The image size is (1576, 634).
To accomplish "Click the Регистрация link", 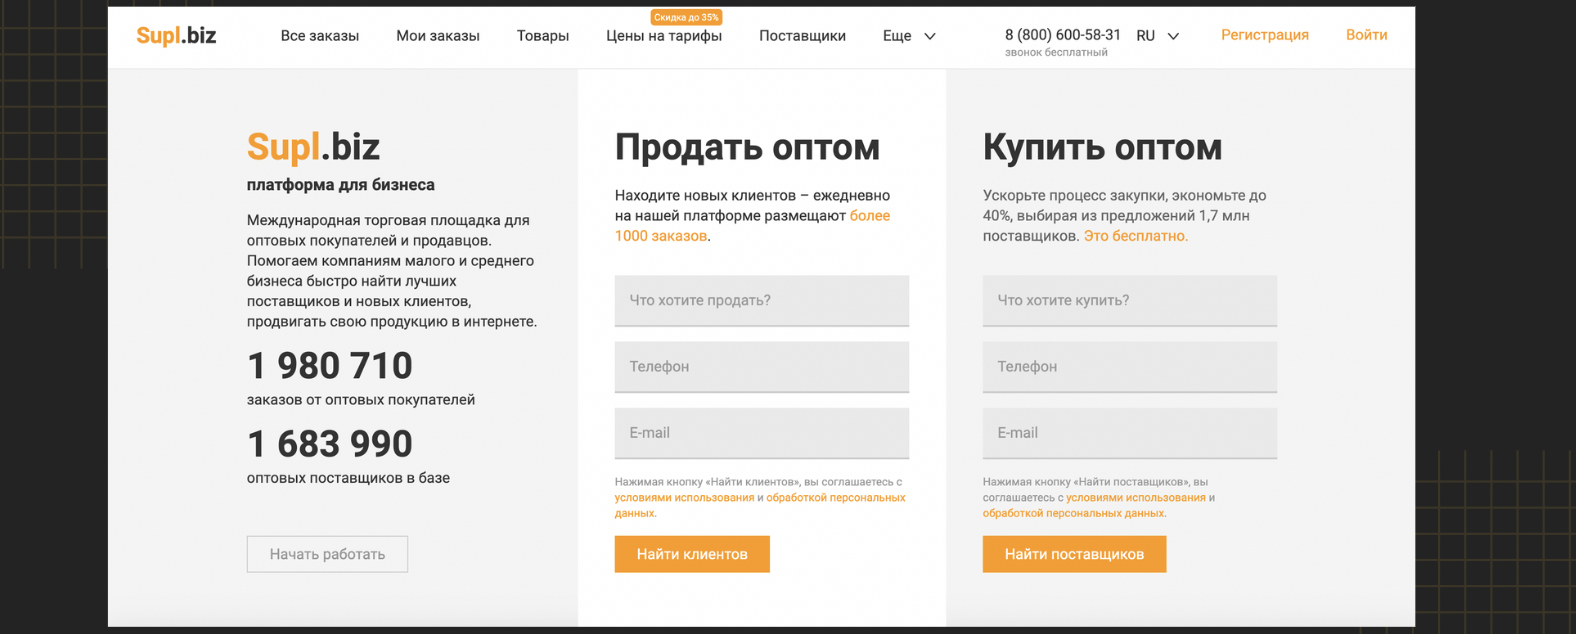I will coord(1265,35).
